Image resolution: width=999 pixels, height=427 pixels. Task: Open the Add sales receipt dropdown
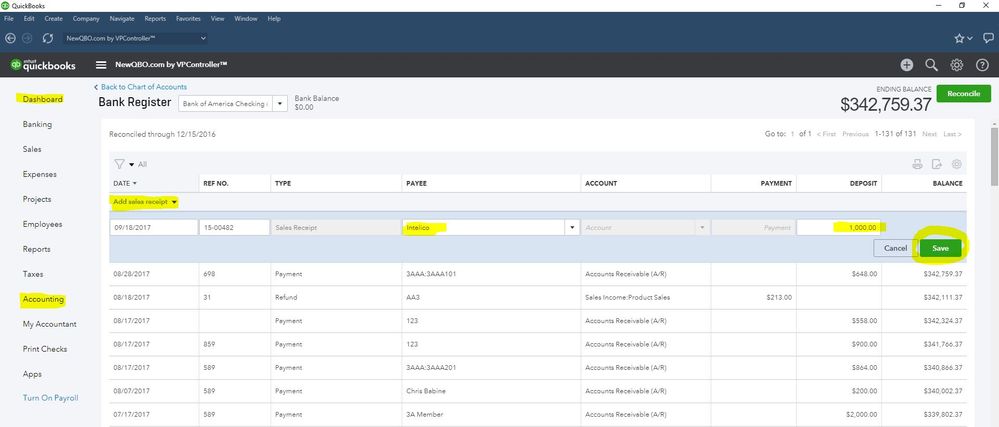coord(145,202)
